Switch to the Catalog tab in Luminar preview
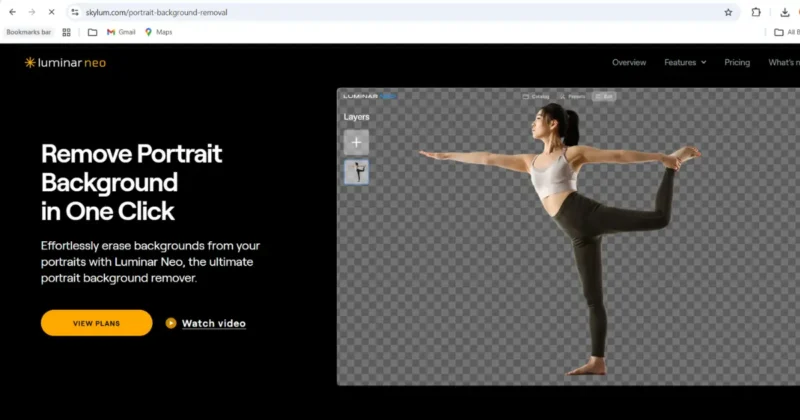800x420 pixels. (x=536, y=96)
